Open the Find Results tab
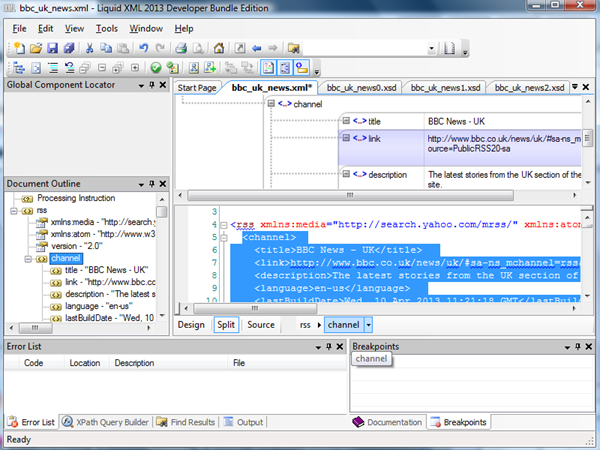 (186, 422)
